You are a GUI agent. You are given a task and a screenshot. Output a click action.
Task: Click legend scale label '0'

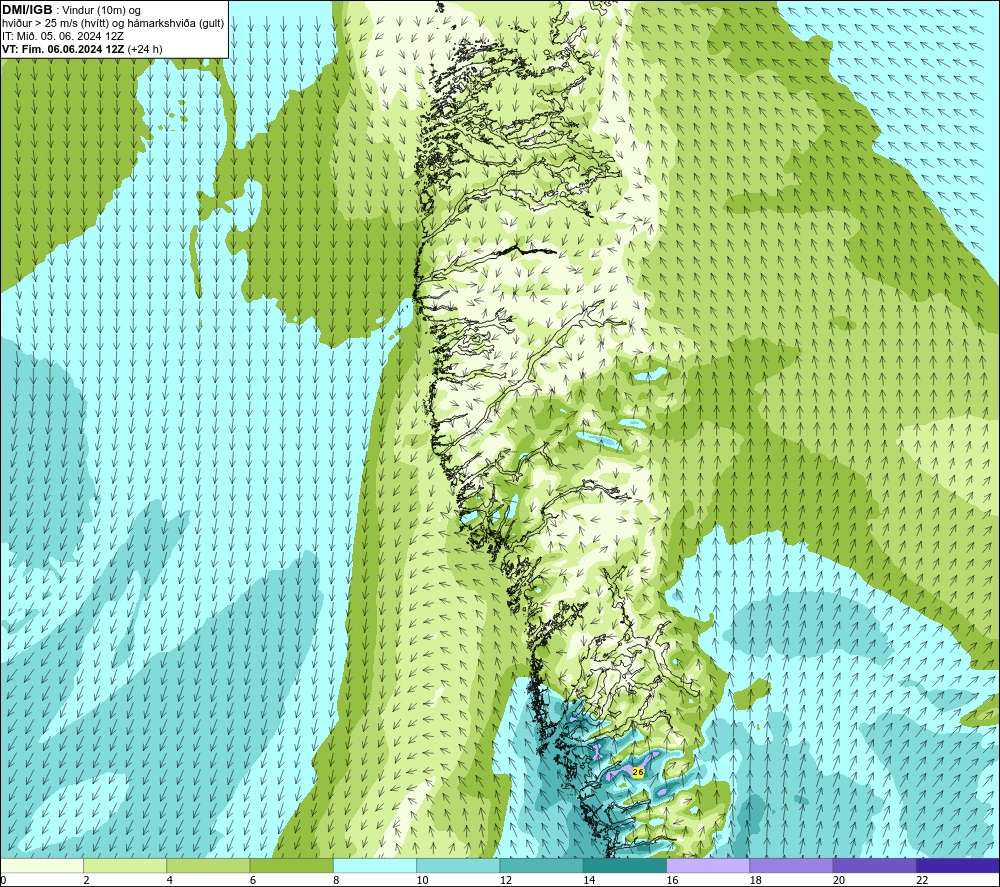coord(3,880)
